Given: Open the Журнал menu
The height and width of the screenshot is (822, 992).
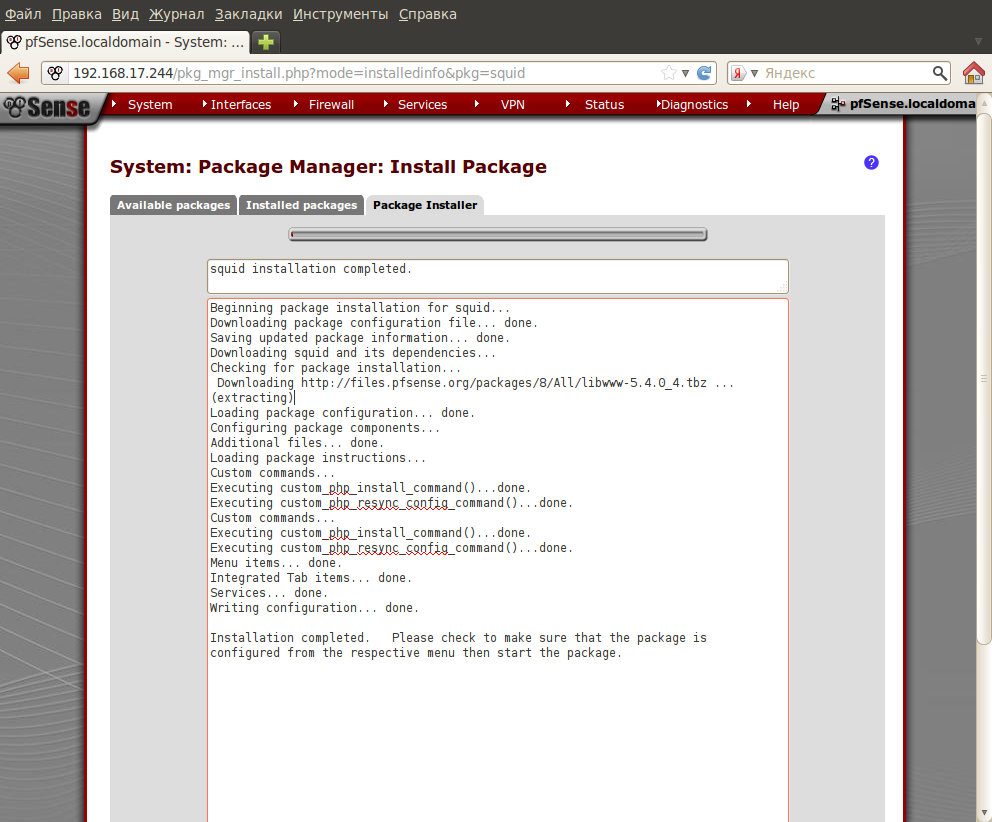Looking at the screenshot, I should tap(177, 14).
